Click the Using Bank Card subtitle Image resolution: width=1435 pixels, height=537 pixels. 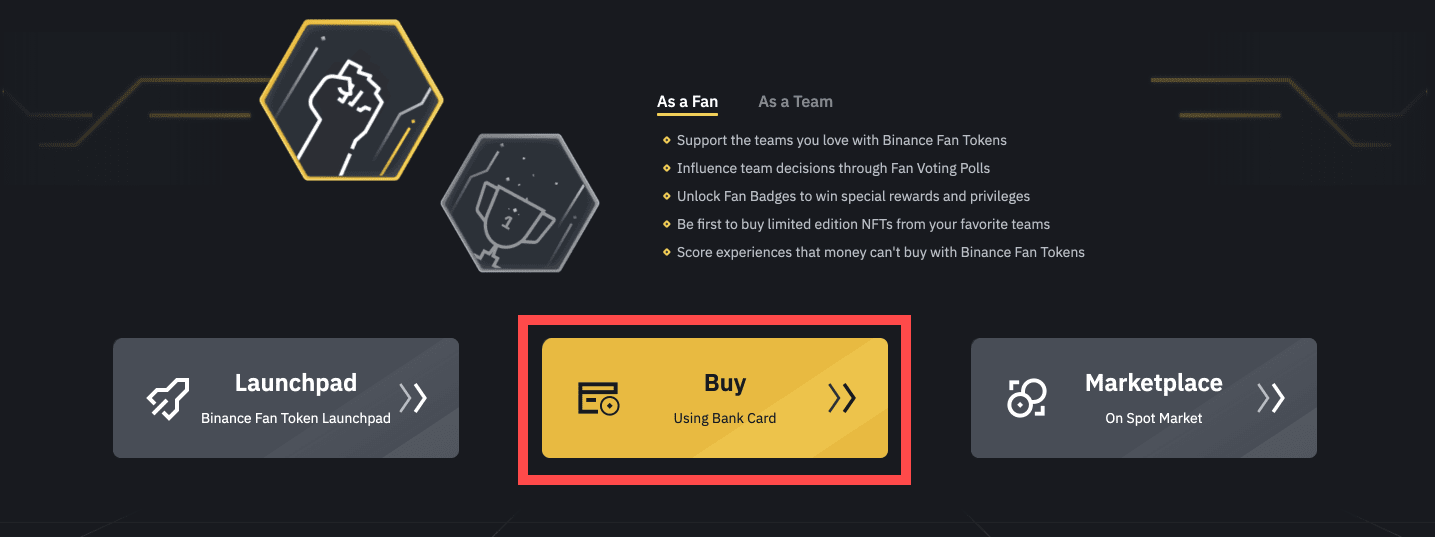click(724, 418)
